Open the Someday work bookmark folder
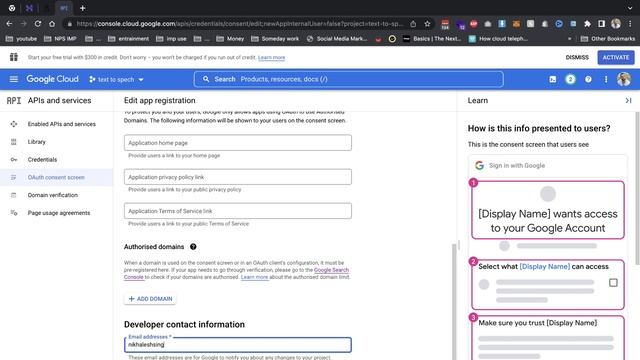The width and height of the screenshot is (640, 360). (x=275, y=39)
